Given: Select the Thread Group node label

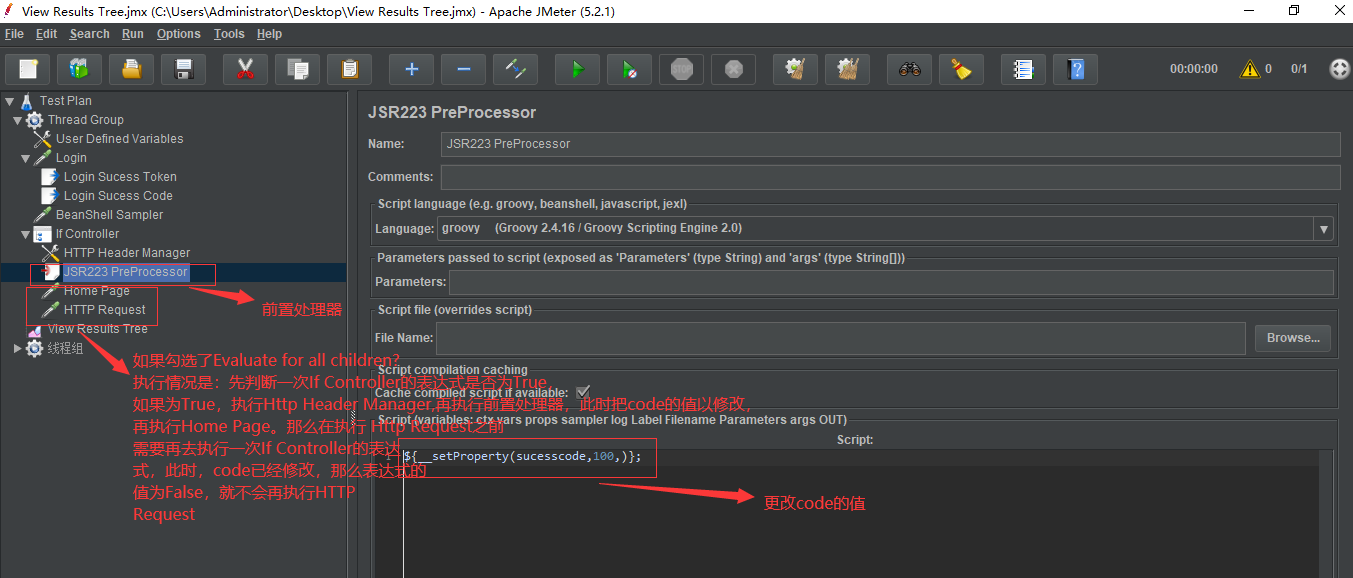Looking at the screenshot, I should [x=86, y=120].
